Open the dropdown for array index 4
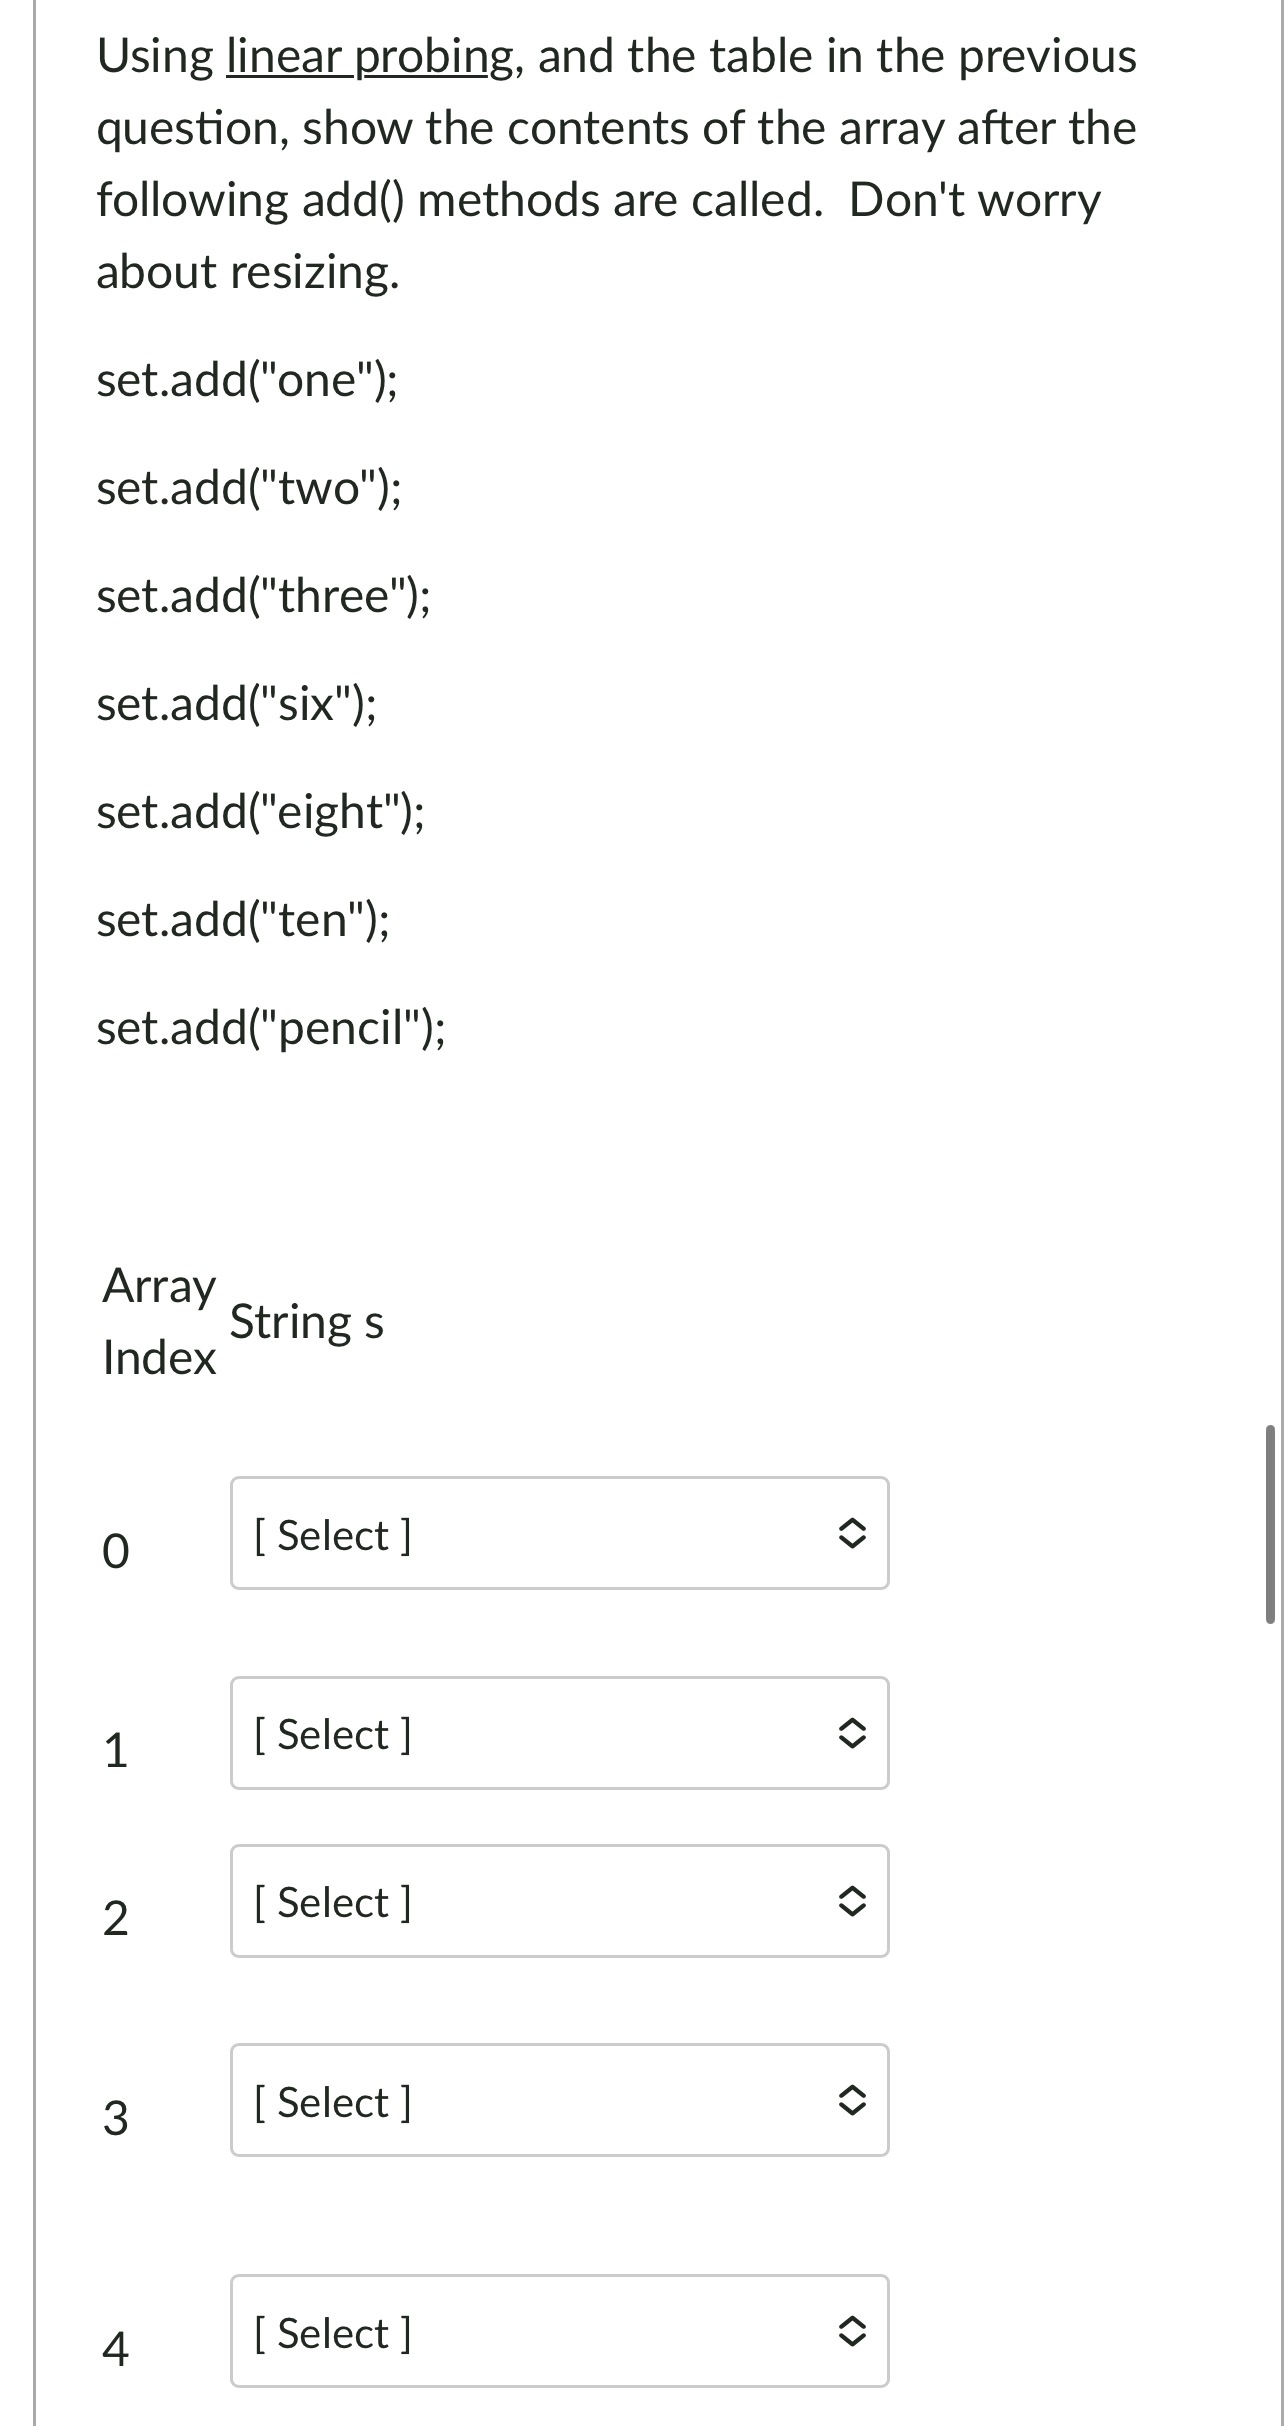Screen dimensions: 1284x2426 click(558, 2333)
